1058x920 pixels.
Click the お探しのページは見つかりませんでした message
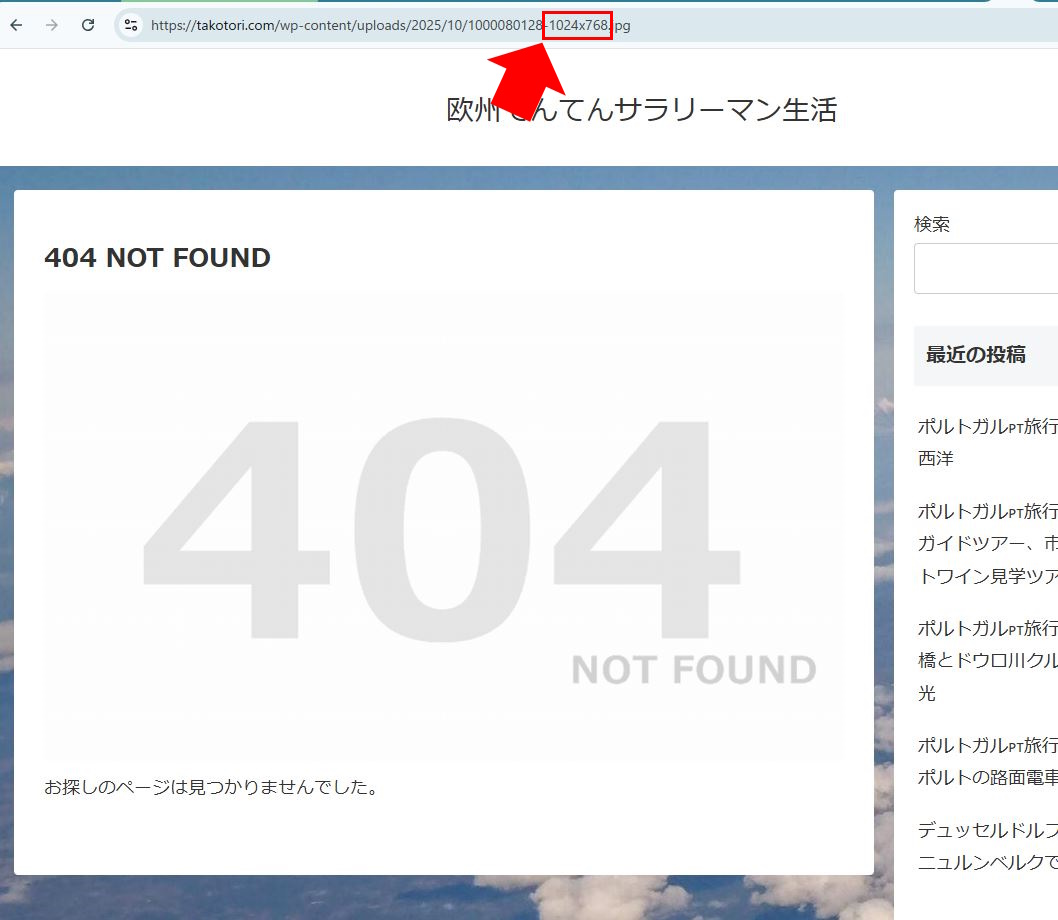pyautogui.click(x=212, y=788)
